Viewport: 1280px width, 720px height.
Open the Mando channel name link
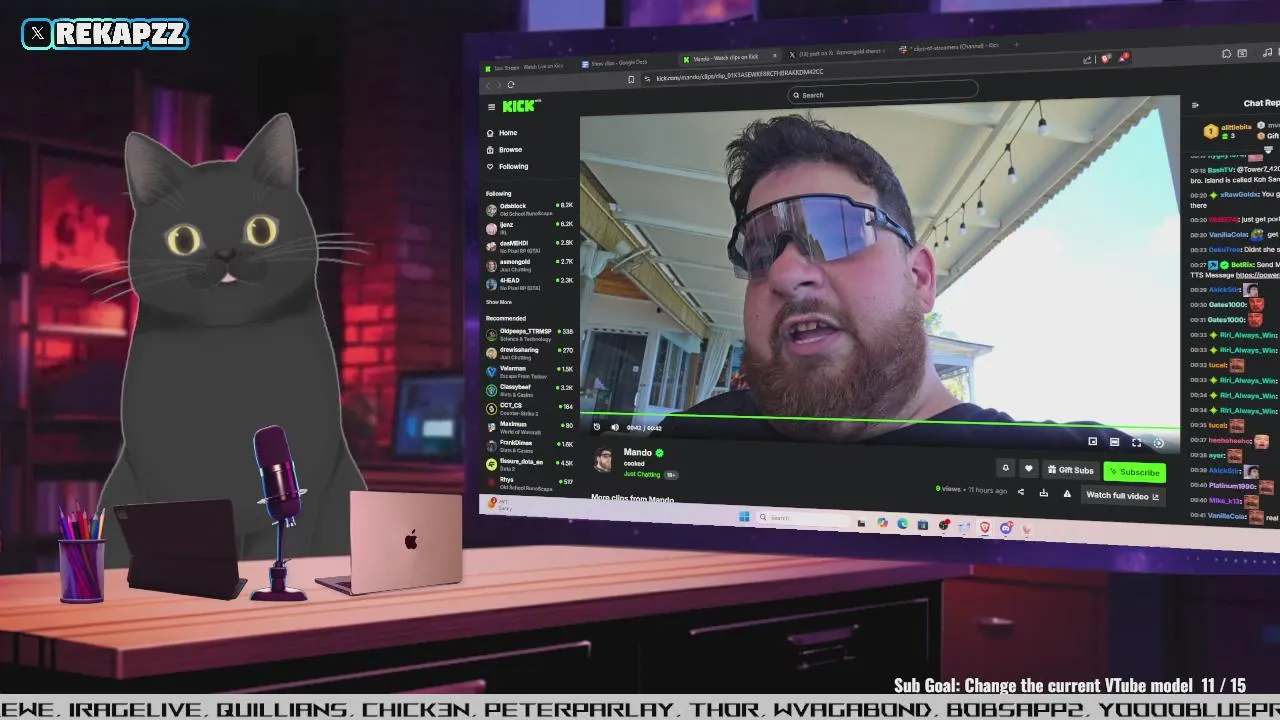tap(637, 452)
